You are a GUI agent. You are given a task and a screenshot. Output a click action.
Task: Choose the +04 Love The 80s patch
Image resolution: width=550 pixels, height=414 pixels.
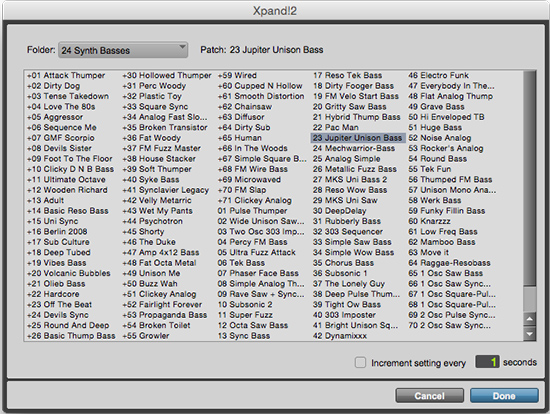pos(61,107)
